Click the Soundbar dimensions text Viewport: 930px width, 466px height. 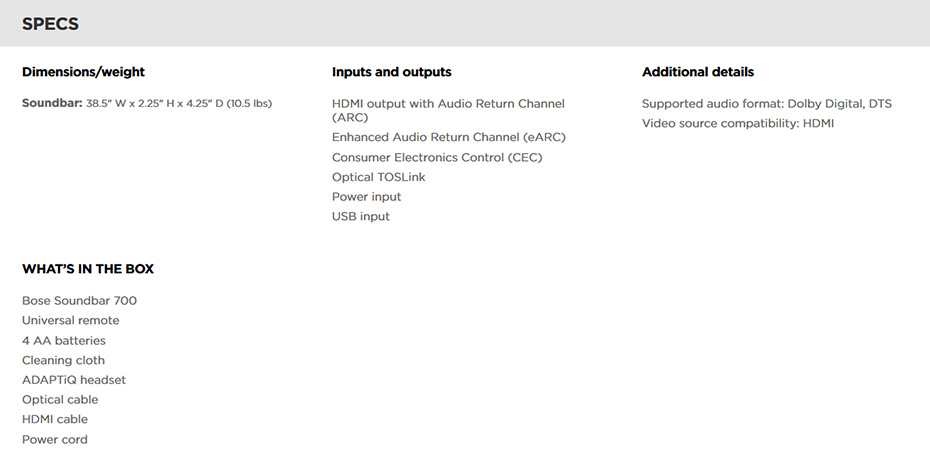(x=147, y=103)
